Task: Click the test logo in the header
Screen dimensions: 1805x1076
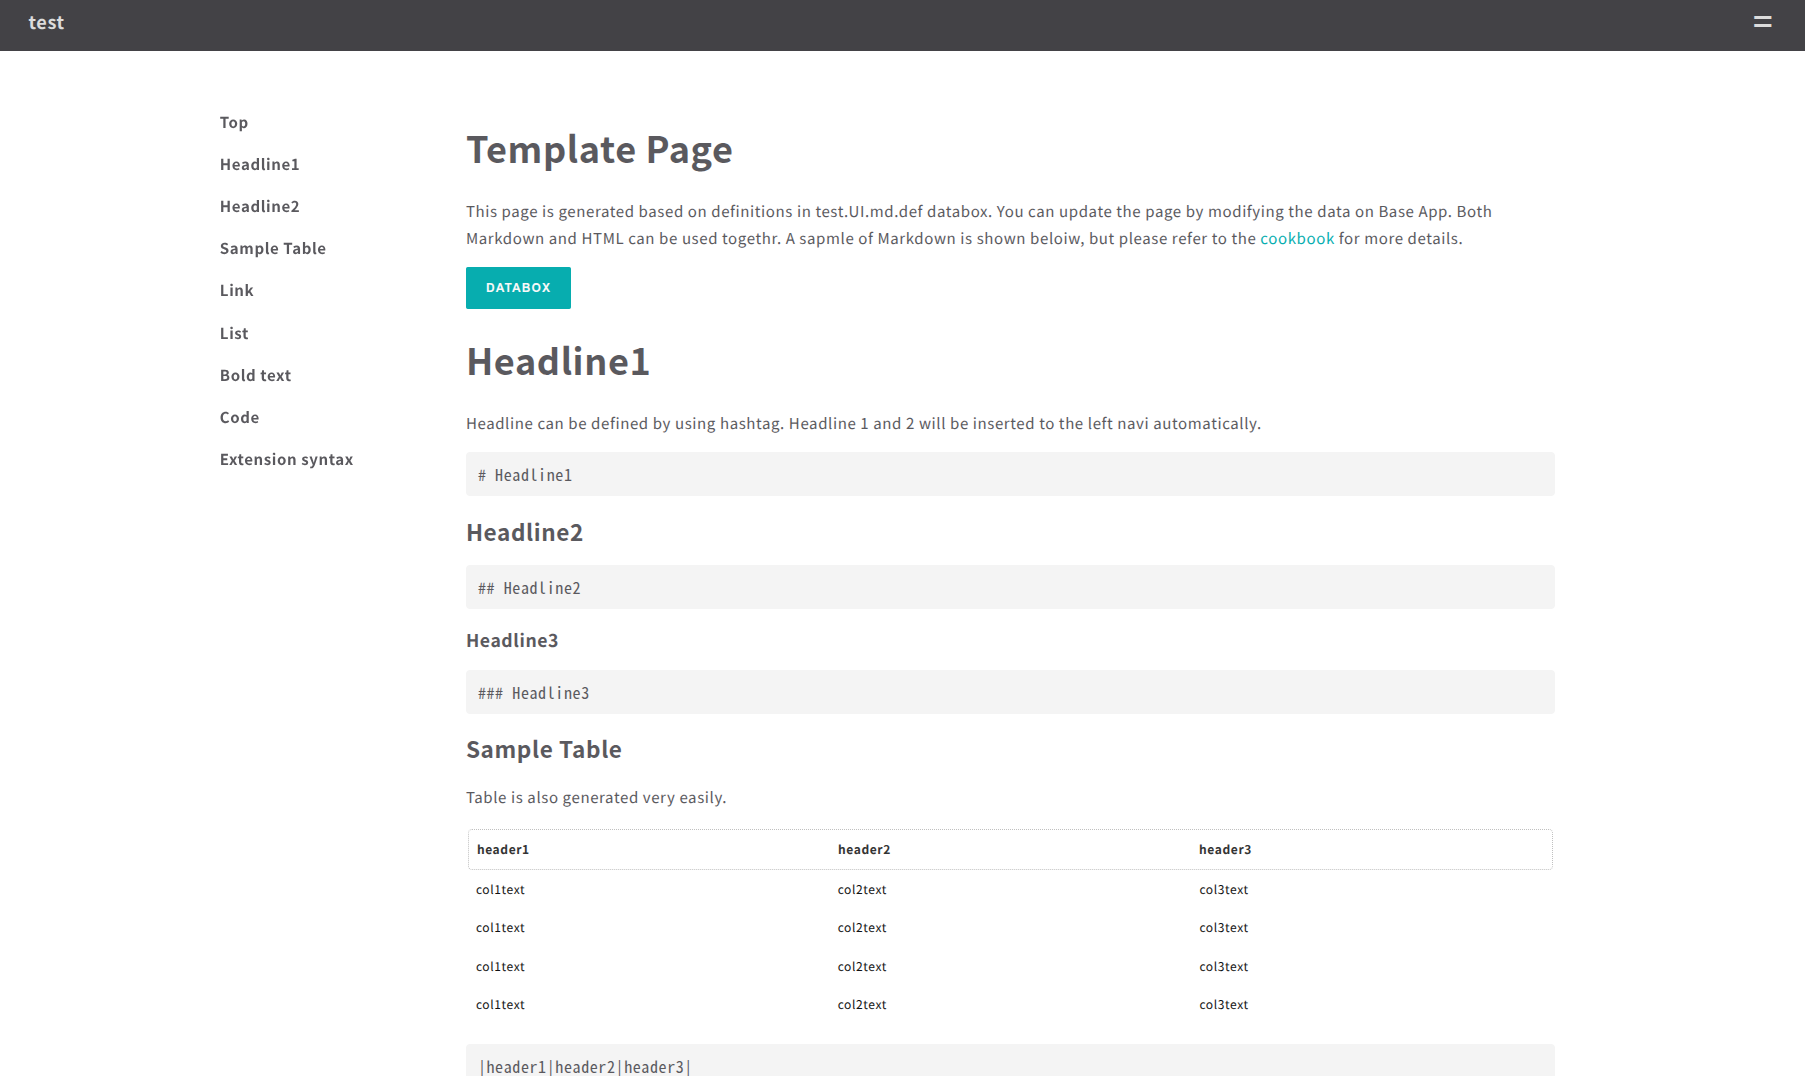Action: click(x=46, y=22)
